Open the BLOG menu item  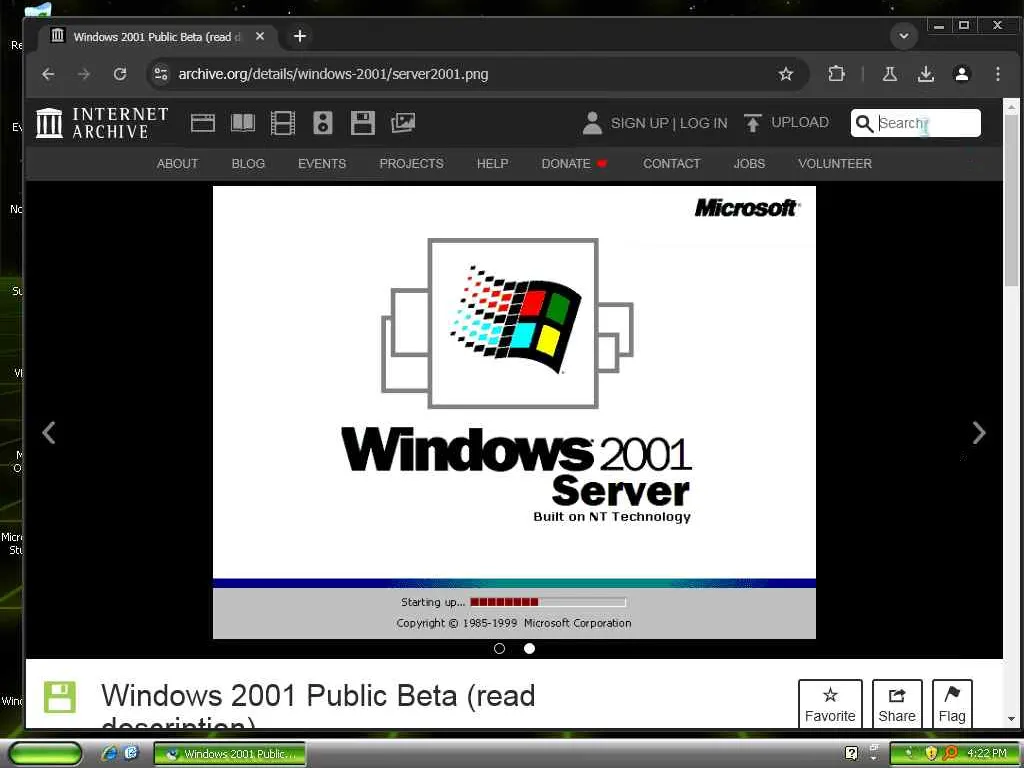tap(248, 164)
